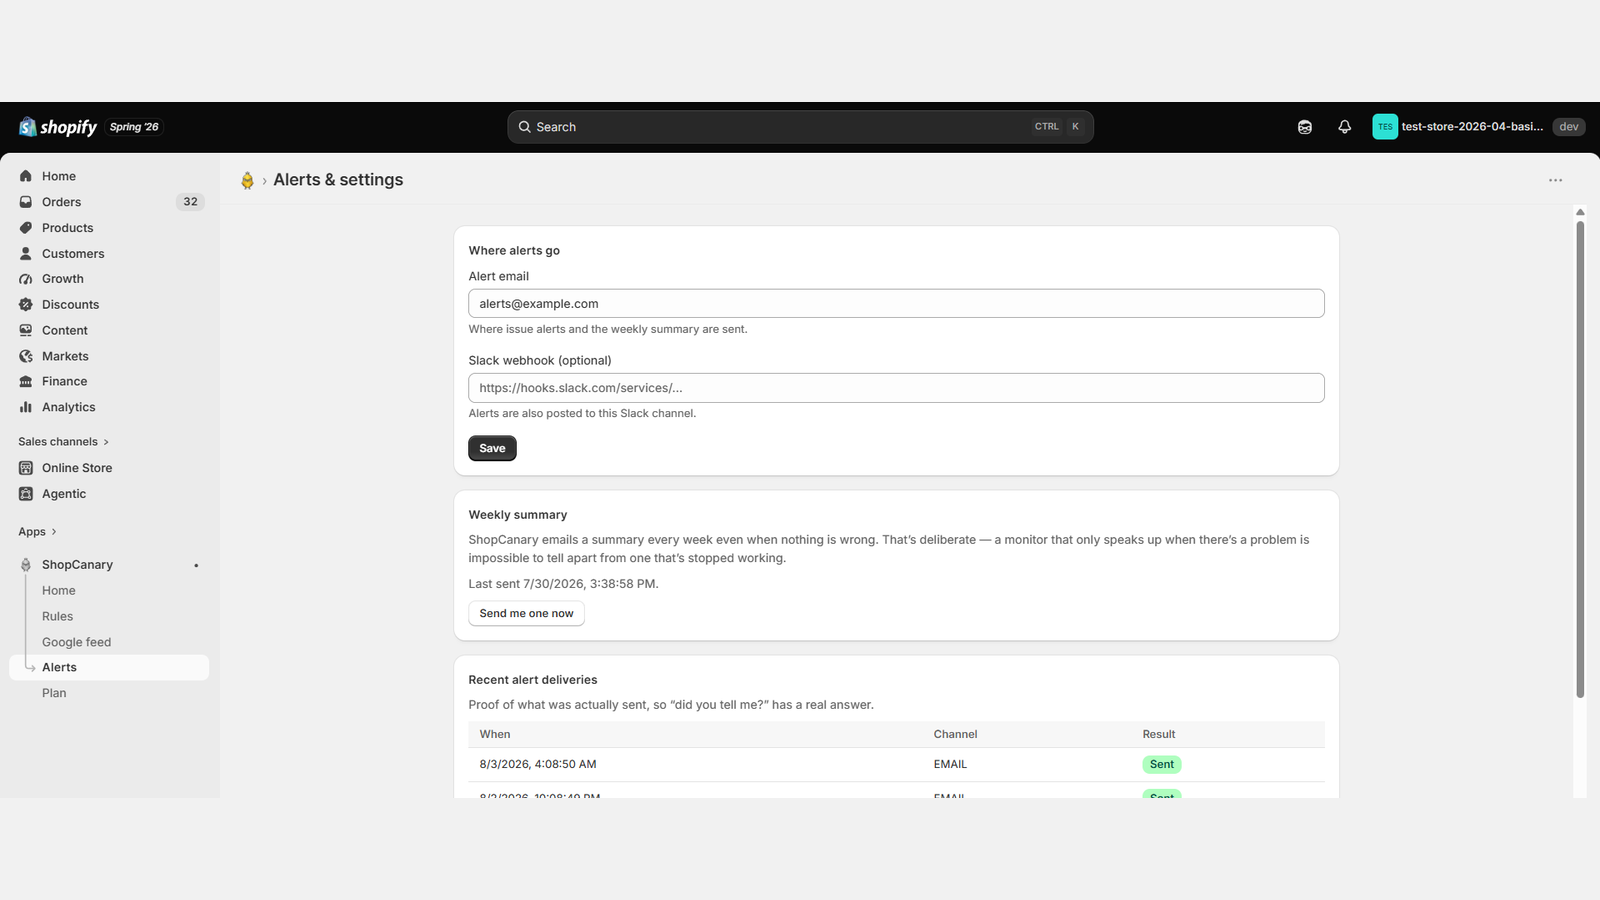The height and width of the screenshot is (900, 1600).
Task: Click the Save button
Action: [x=492, y=448]
